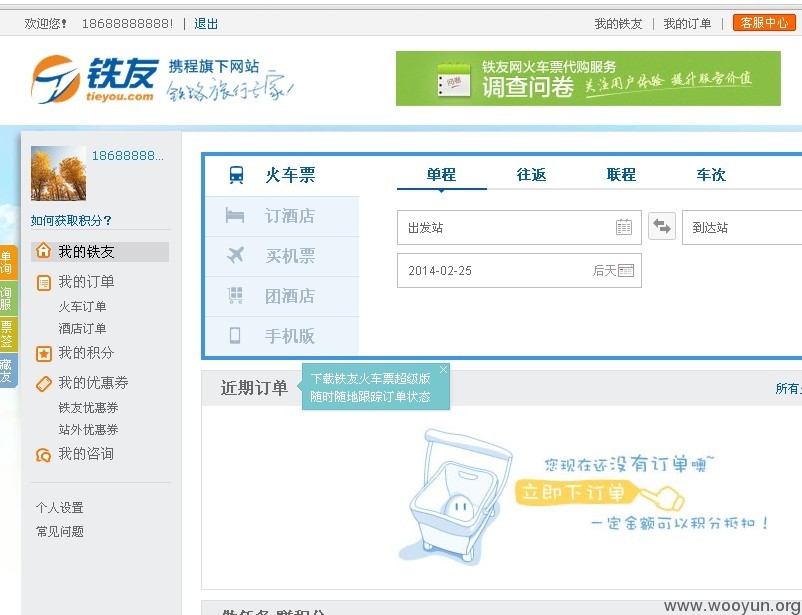Open the date picker calendar icon
This screenshot has width=802, height=615.
pos(626,270)
